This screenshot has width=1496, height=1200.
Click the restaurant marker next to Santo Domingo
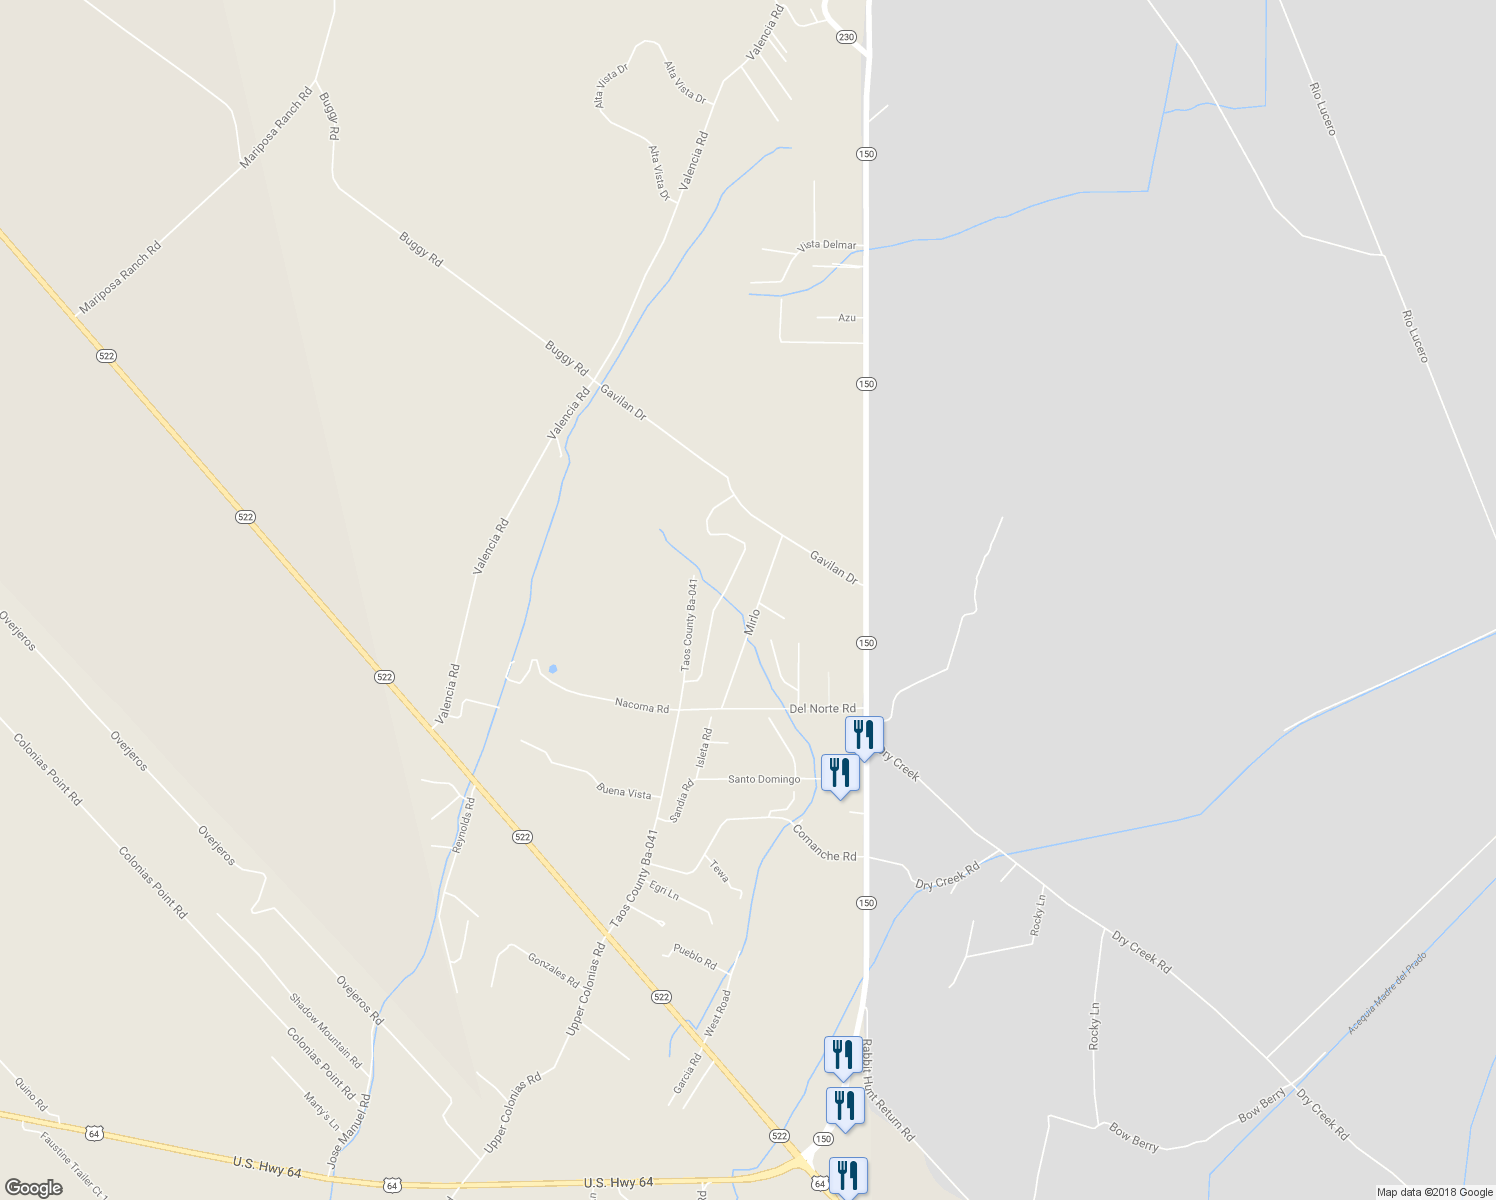click(840, 774)
